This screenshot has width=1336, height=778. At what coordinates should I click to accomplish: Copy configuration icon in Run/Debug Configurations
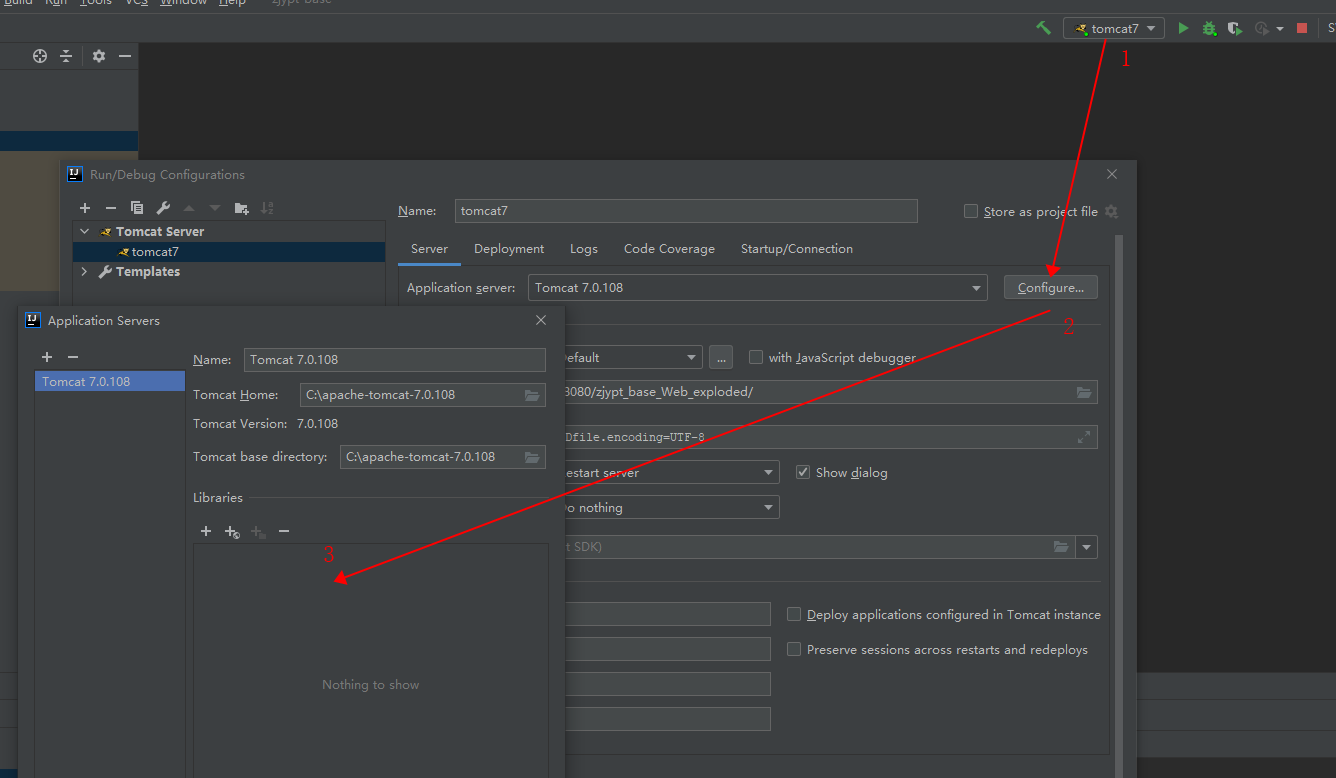coord(137,208)
